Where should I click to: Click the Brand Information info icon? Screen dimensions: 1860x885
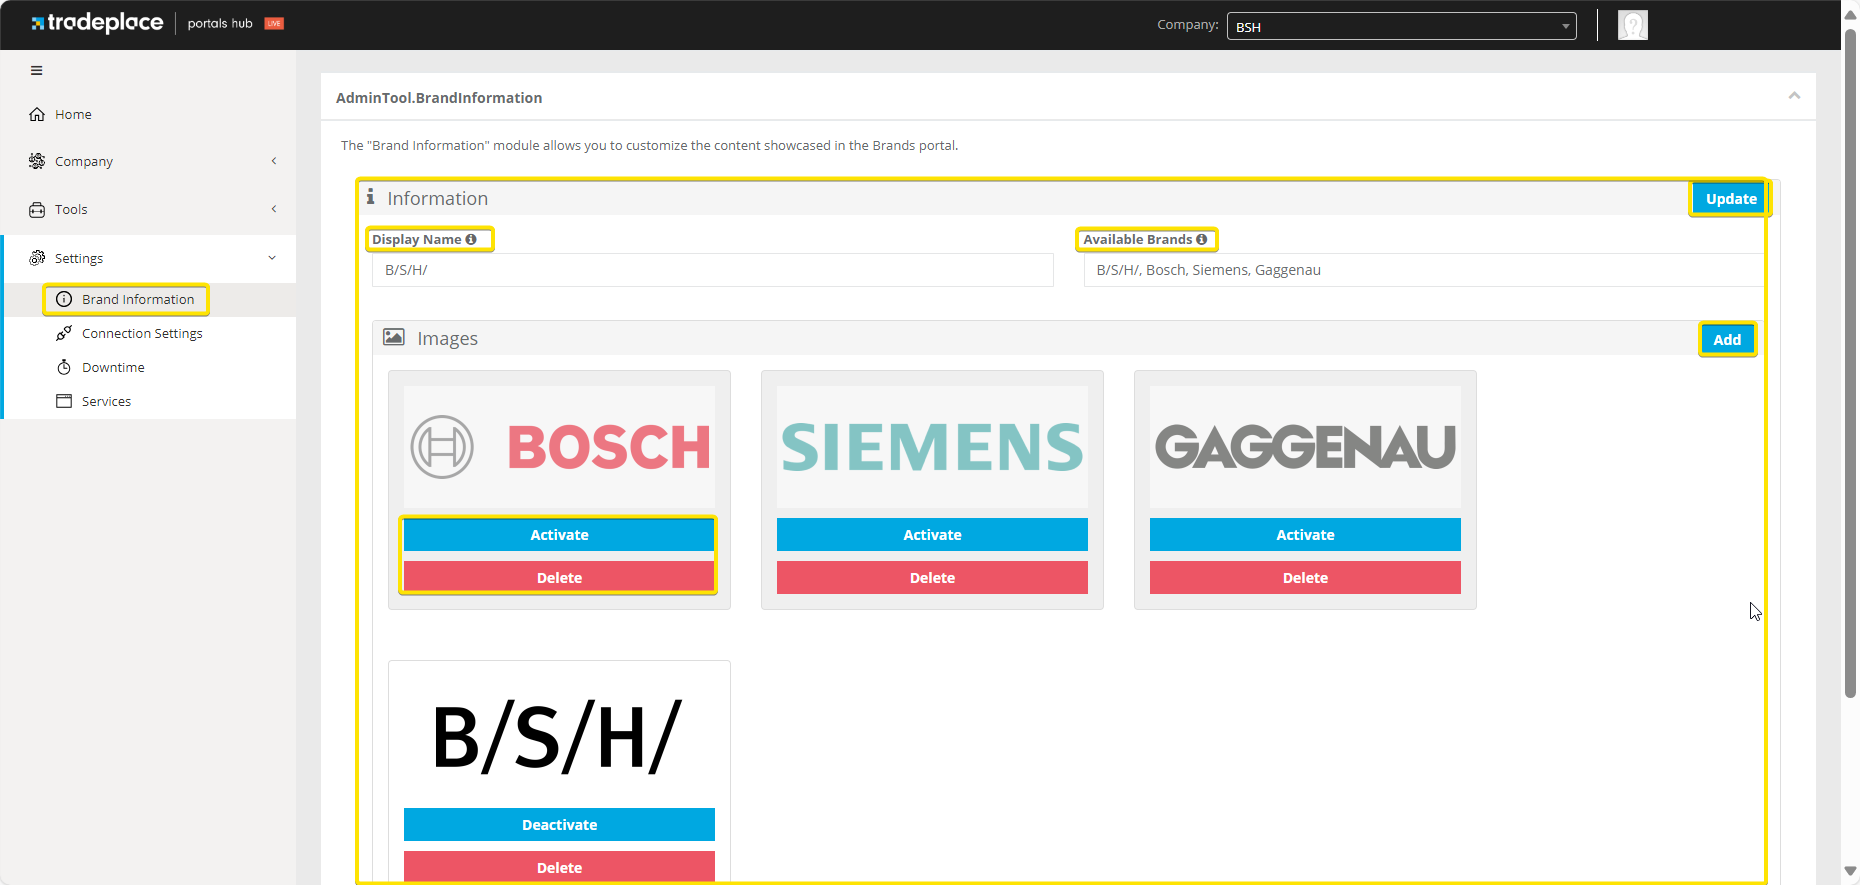click(64, 299)
